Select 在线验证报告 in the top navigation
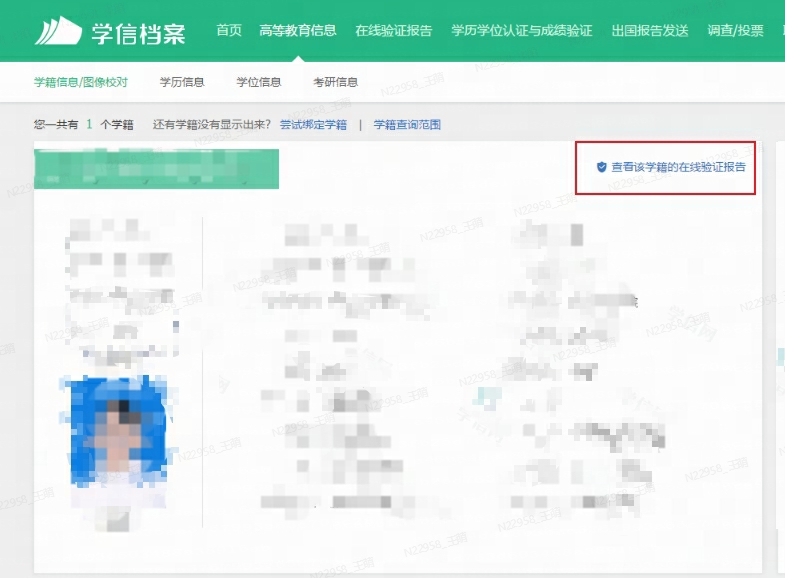 (393, 30)
